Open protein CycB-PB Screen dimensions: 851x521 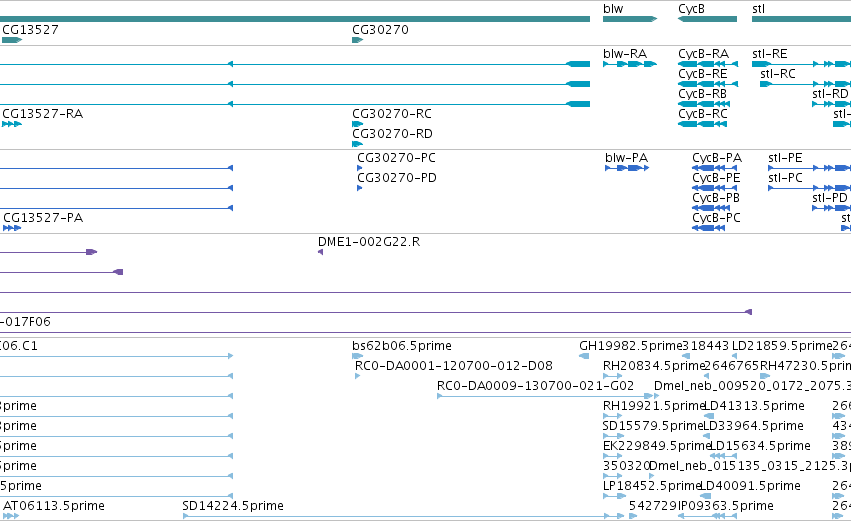point(716,198)
